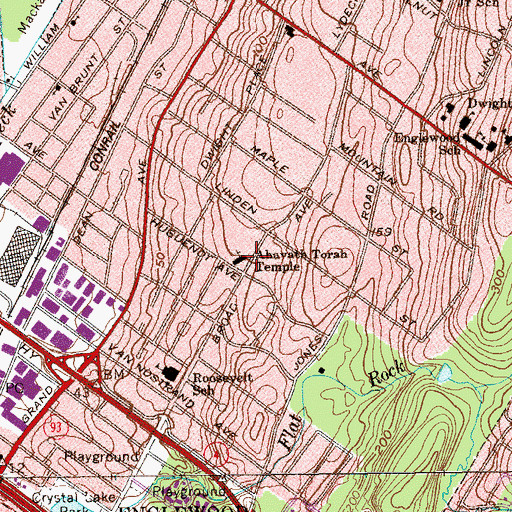The width and height of the screenshot is (512, 512).
Task: Click the 'VAN NOSTRAND' avenue label
Action: click(x=152, y=377)
